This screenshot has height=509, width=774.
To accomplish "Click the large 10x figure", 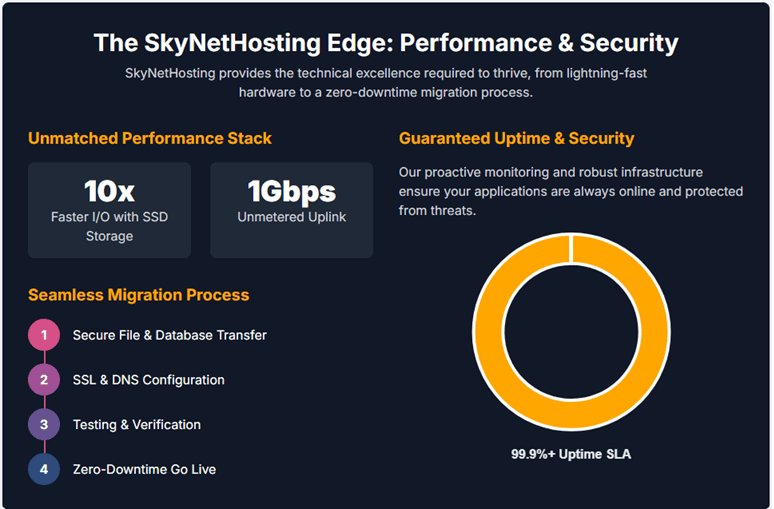I will [109, 191].
